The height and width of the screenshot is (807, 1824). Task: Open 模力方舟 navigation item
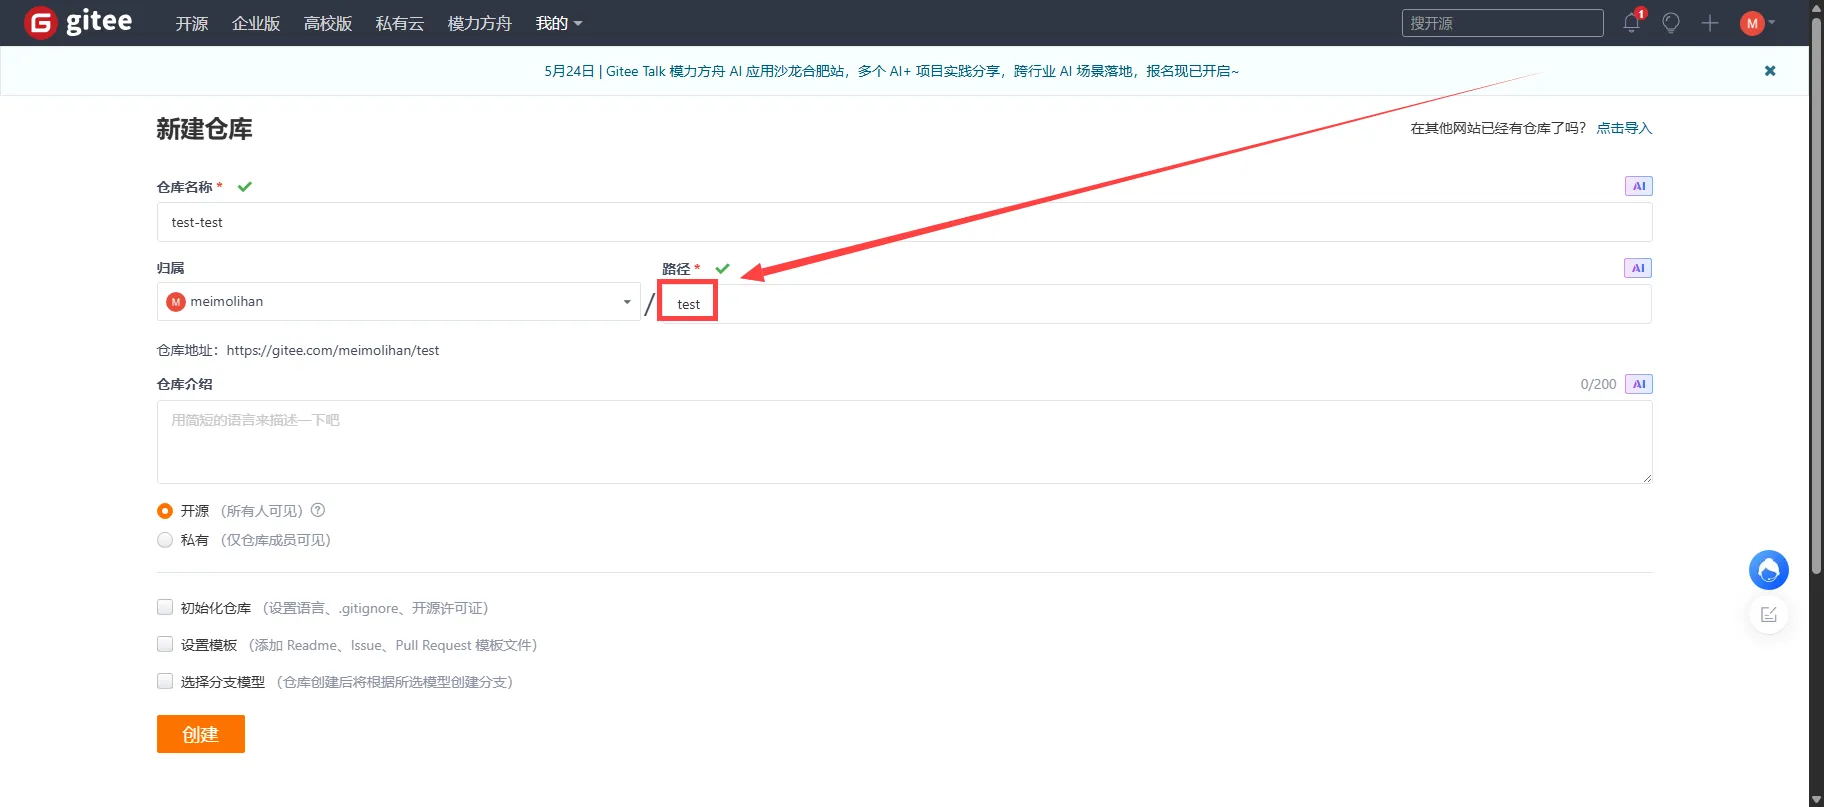[479, 23]
